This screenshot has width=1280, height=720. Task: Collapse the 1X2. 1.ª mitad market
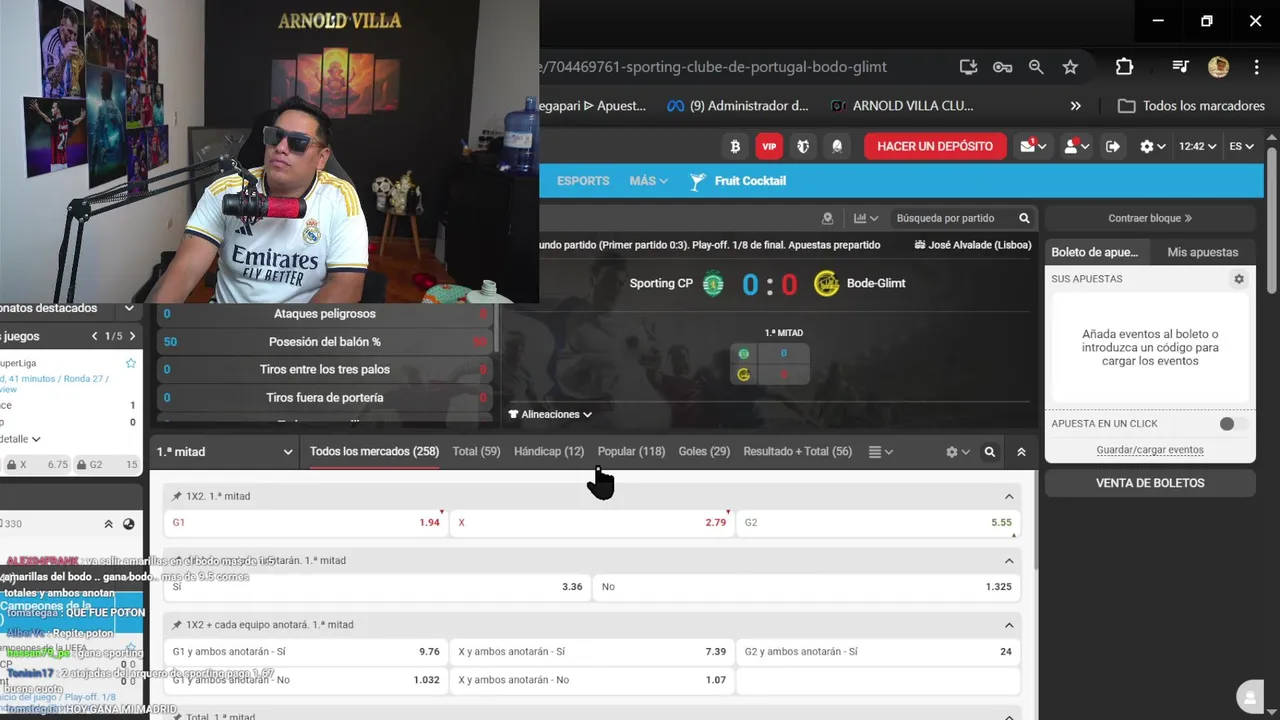[x=1009, y=497]
